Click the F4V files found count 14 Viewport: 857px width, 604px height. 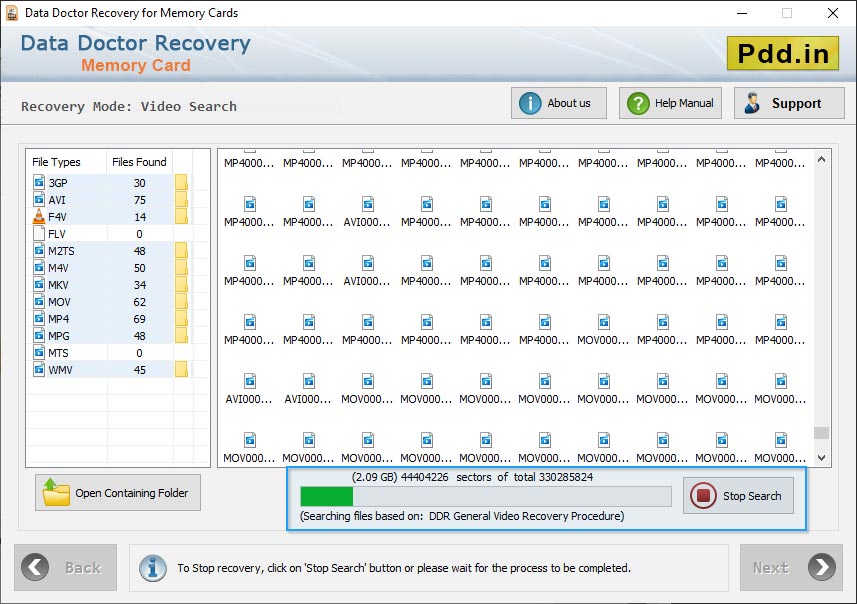(140, 217)
